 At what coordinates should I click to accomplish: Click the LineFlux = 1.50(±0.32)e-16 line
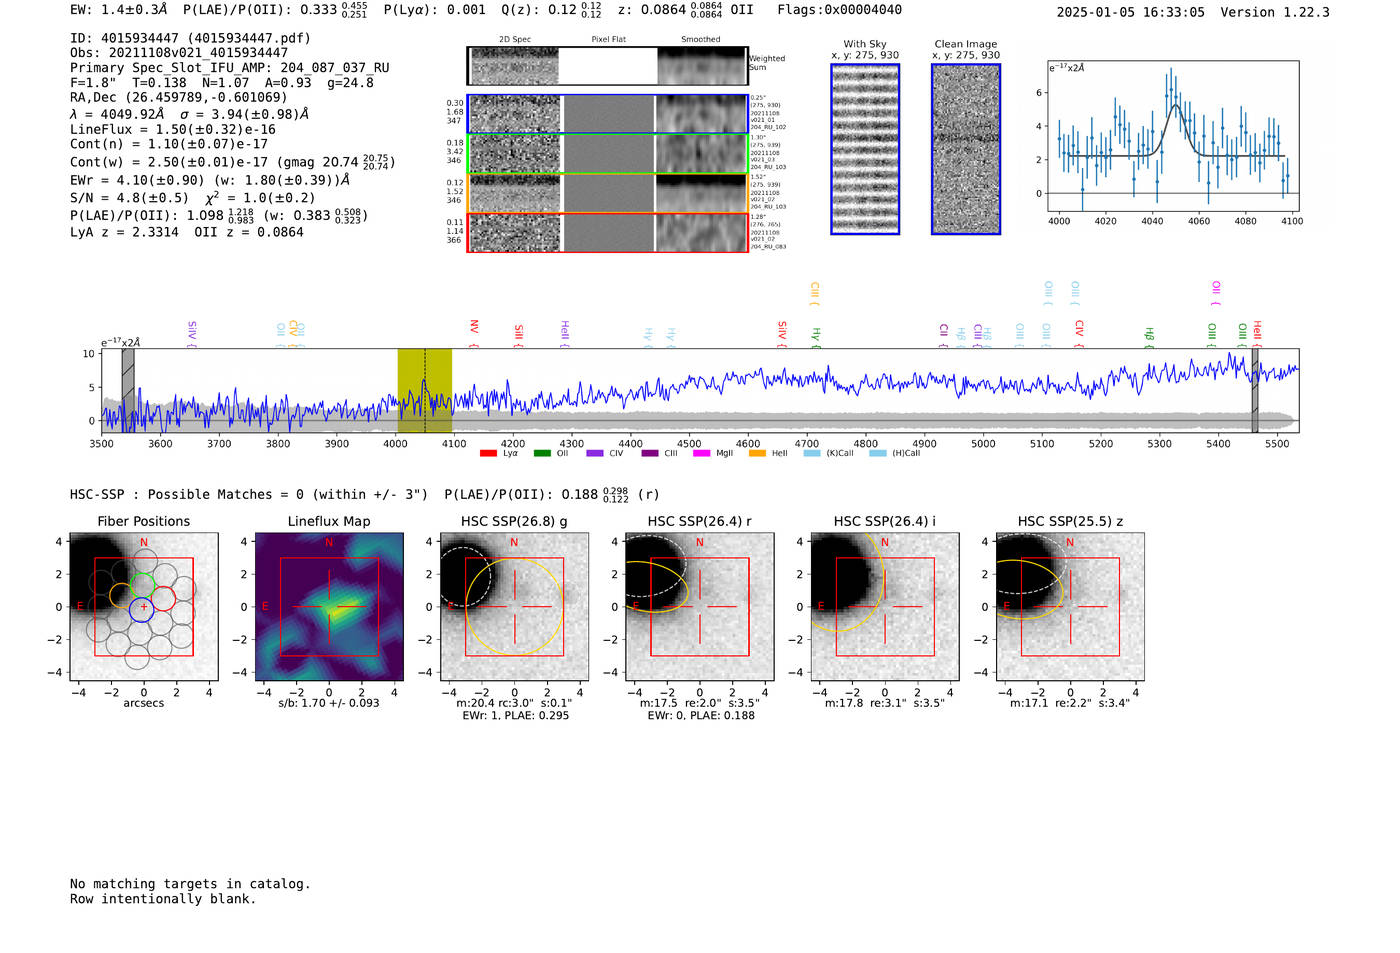173,129
